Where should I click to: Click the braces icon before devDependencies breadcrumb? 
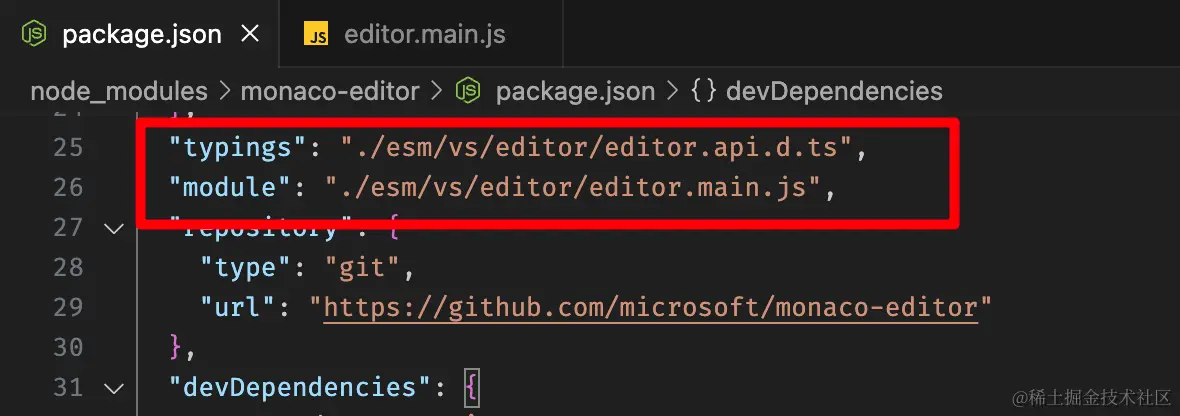click(703, 91)
